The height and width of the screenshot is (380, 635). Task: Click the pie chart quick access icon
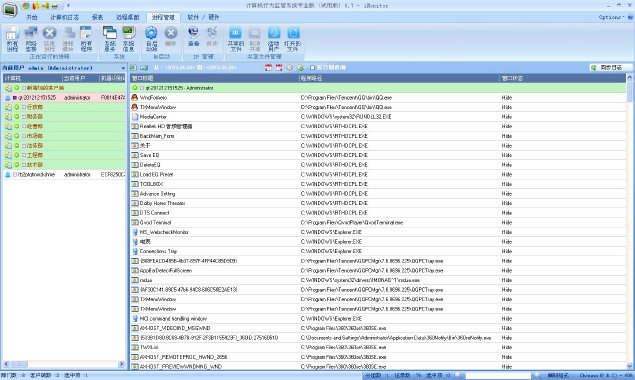point(25,6)
